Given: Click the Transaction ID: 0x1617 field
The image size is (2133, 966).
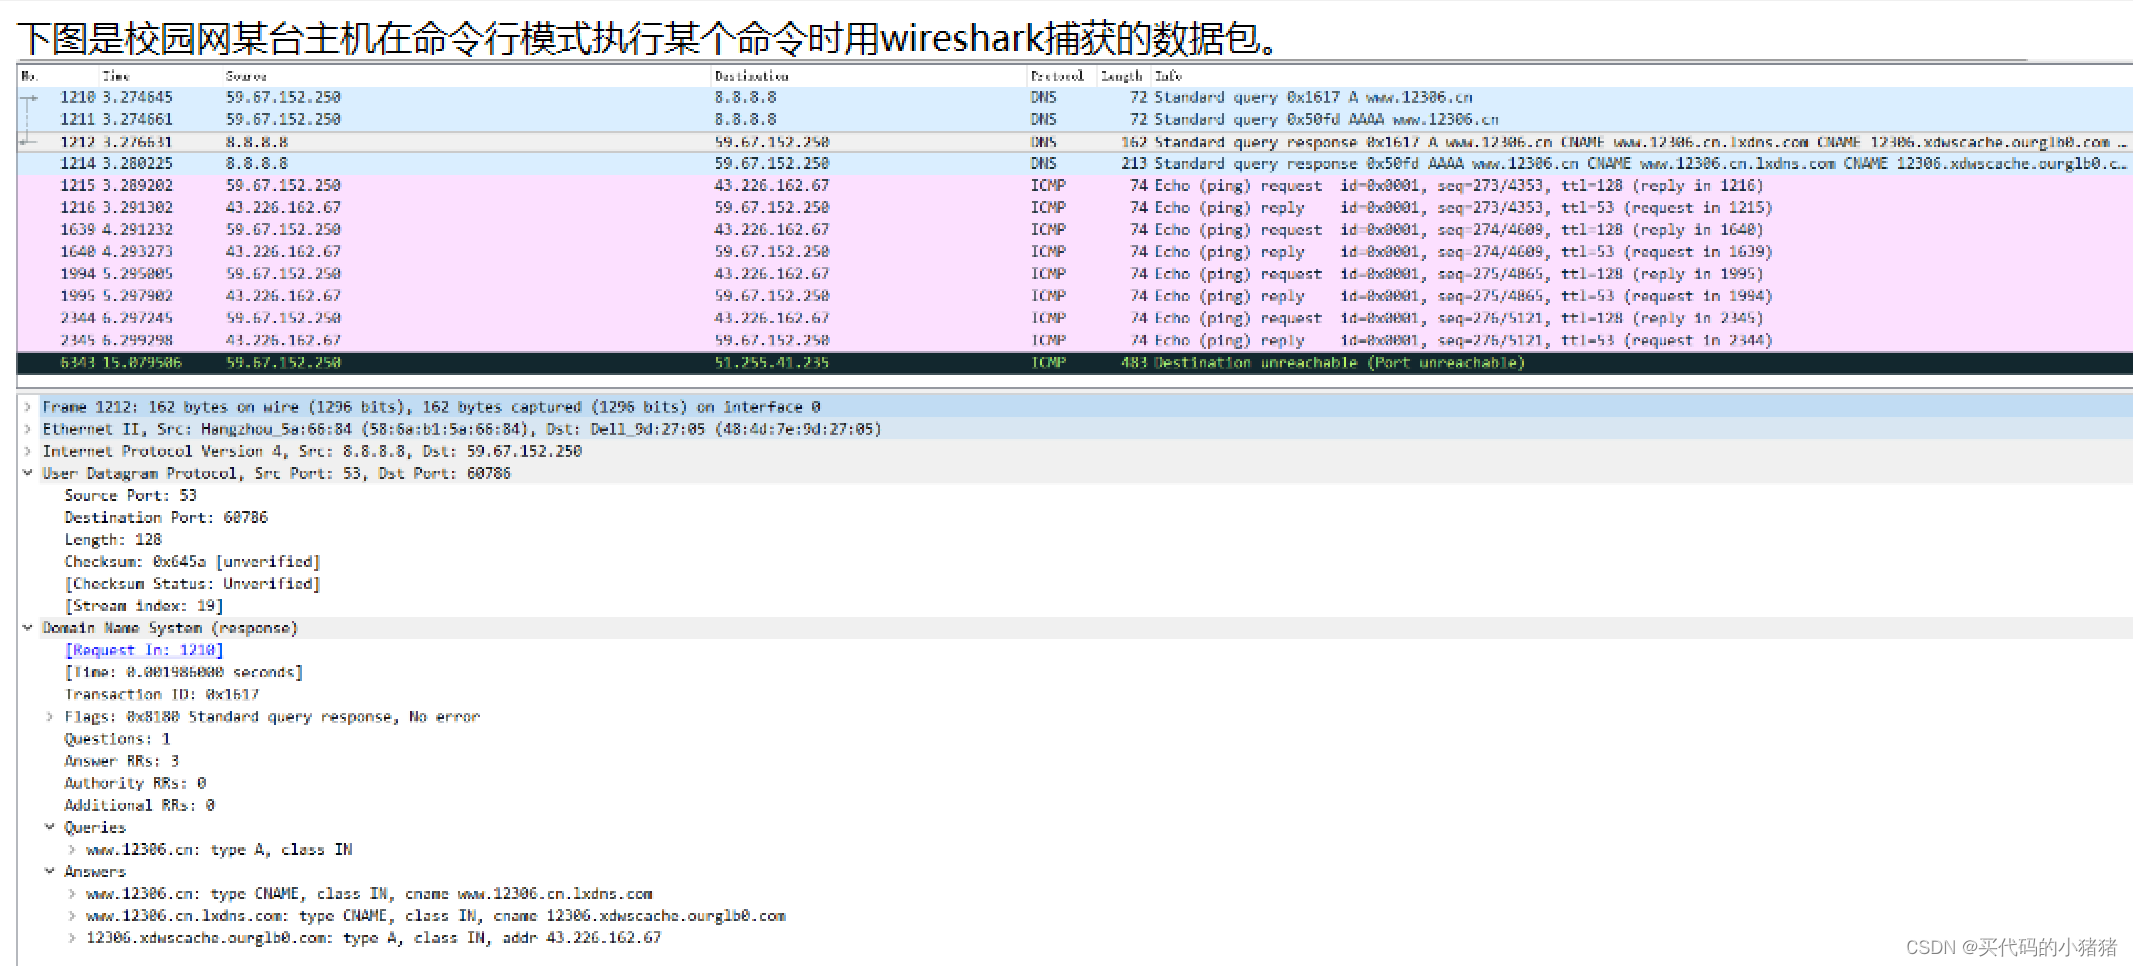Looking at the screenshot, I should pyautogui.click(x=162, y=694).
